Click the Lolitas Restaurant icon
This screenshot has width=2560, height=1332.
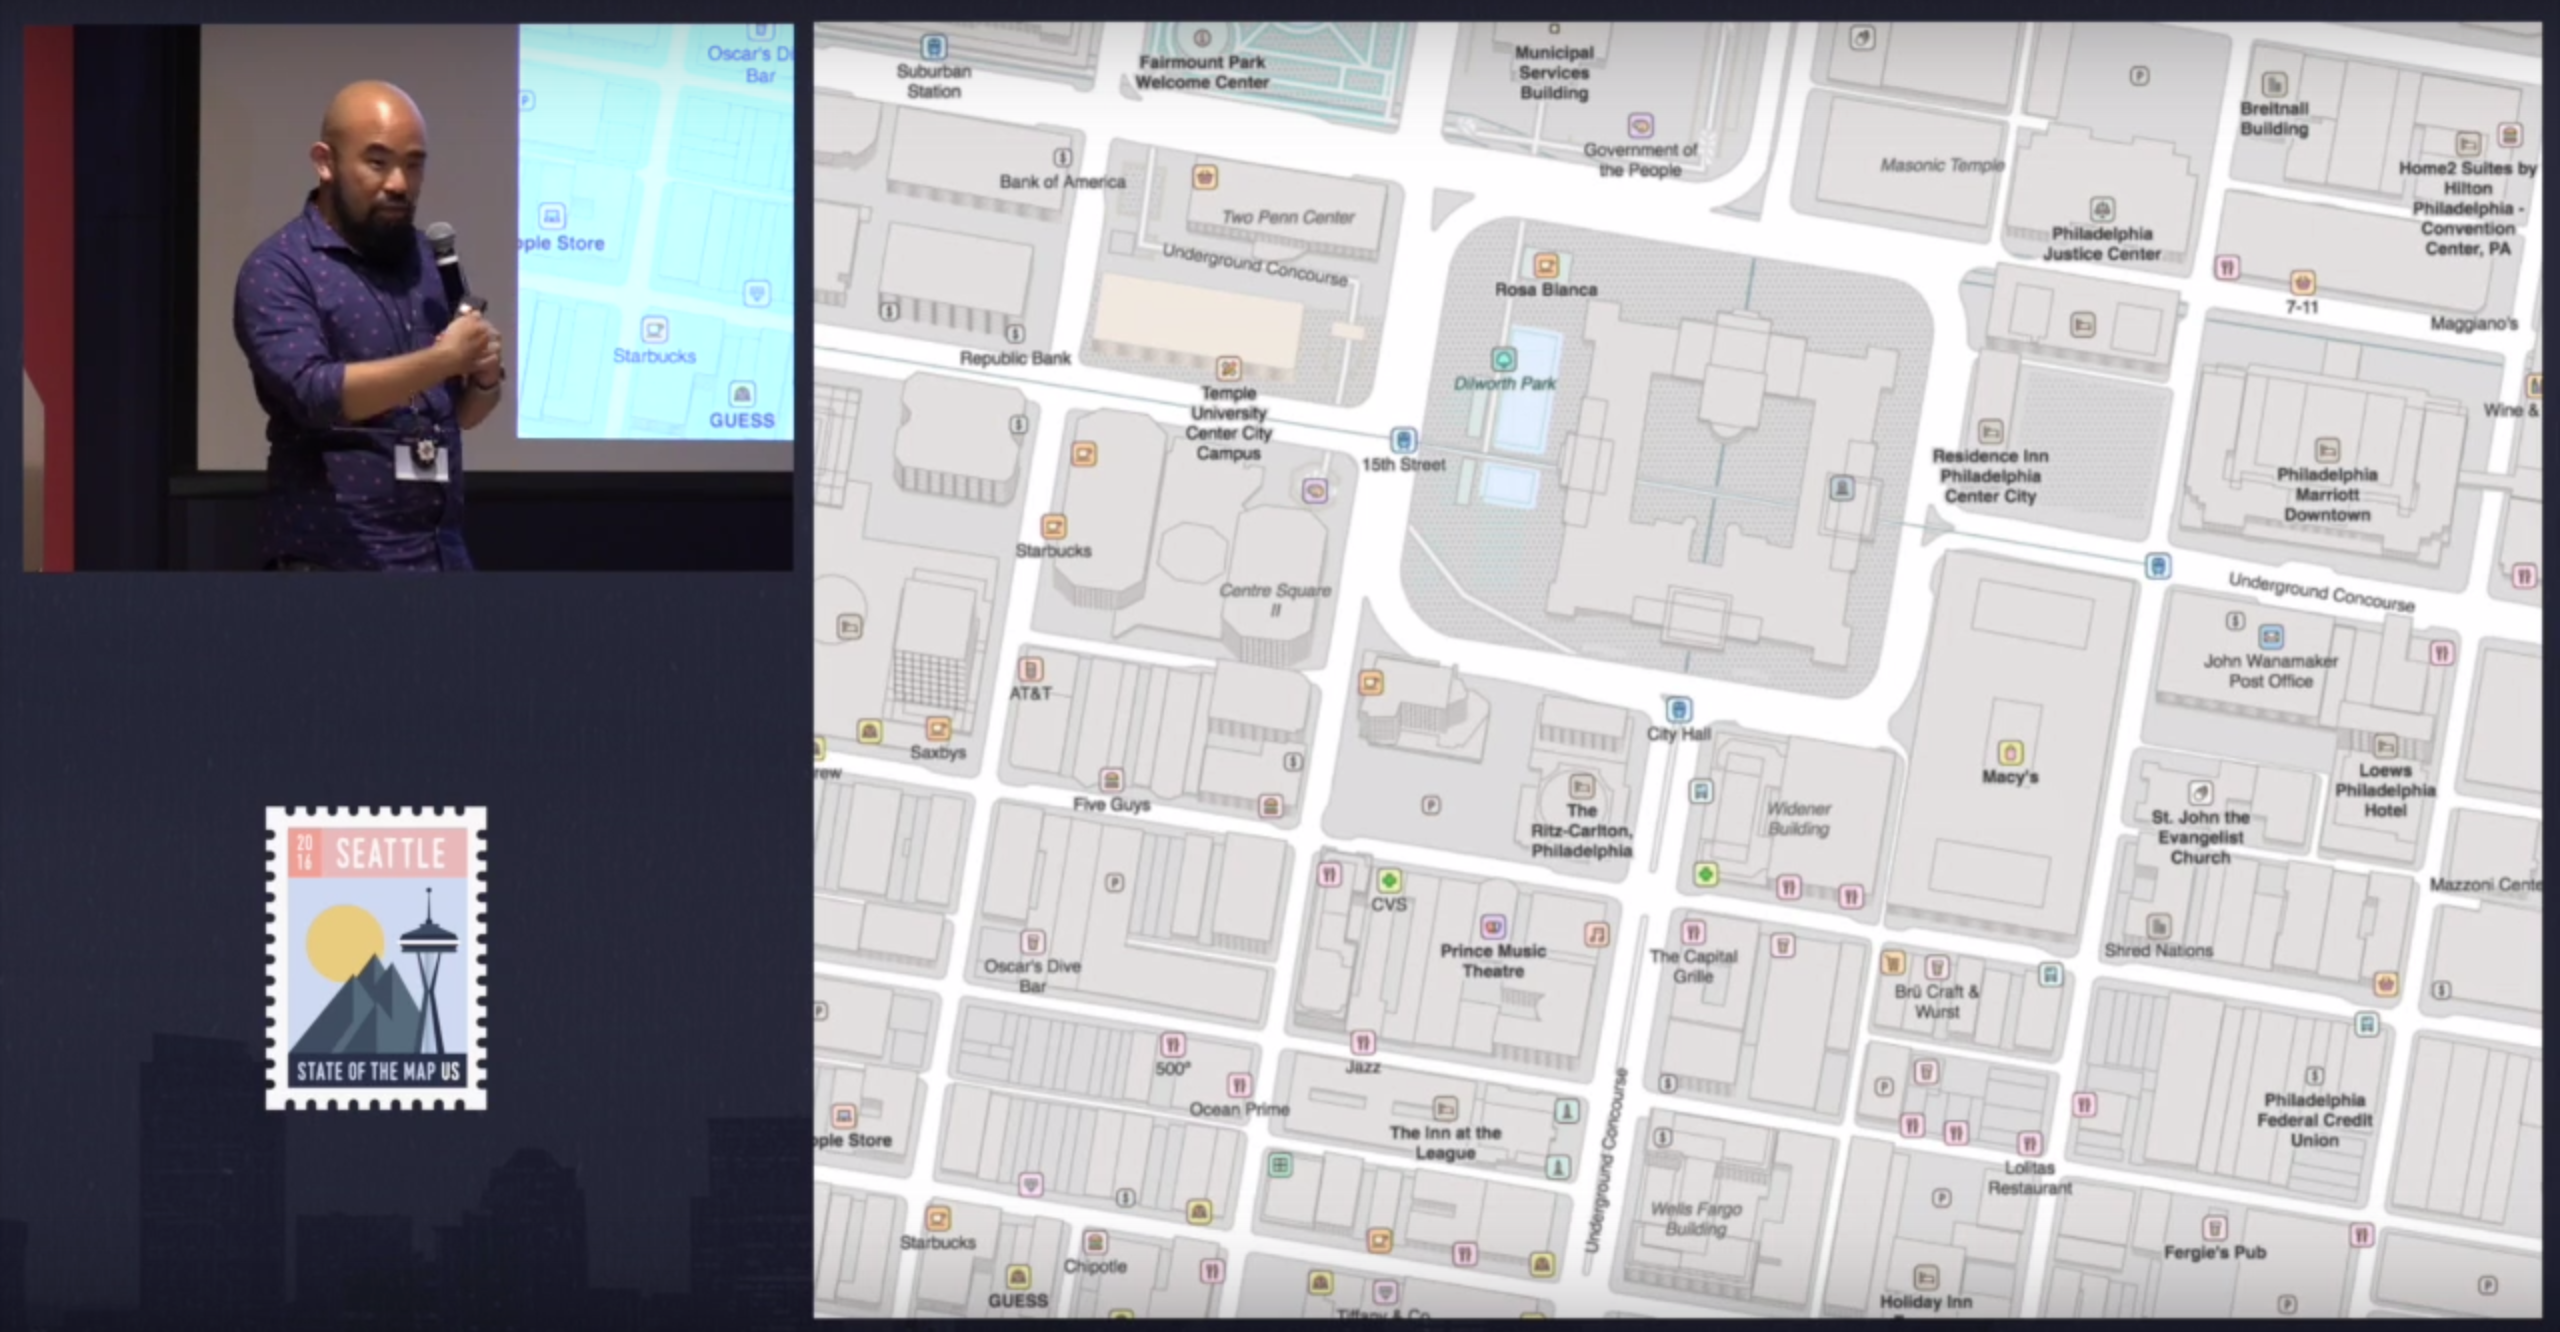[2029, 1143]
